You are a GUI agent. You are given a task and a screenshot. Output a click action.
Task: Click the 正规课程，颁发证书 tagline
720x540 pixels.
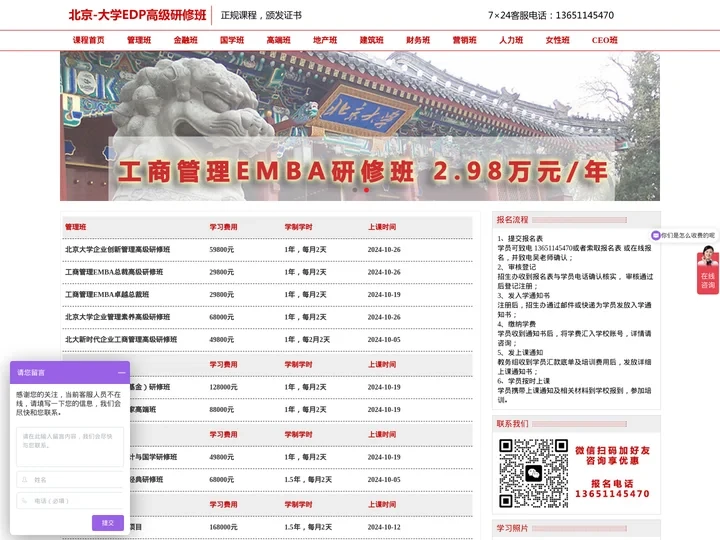(x=261, y=15)
